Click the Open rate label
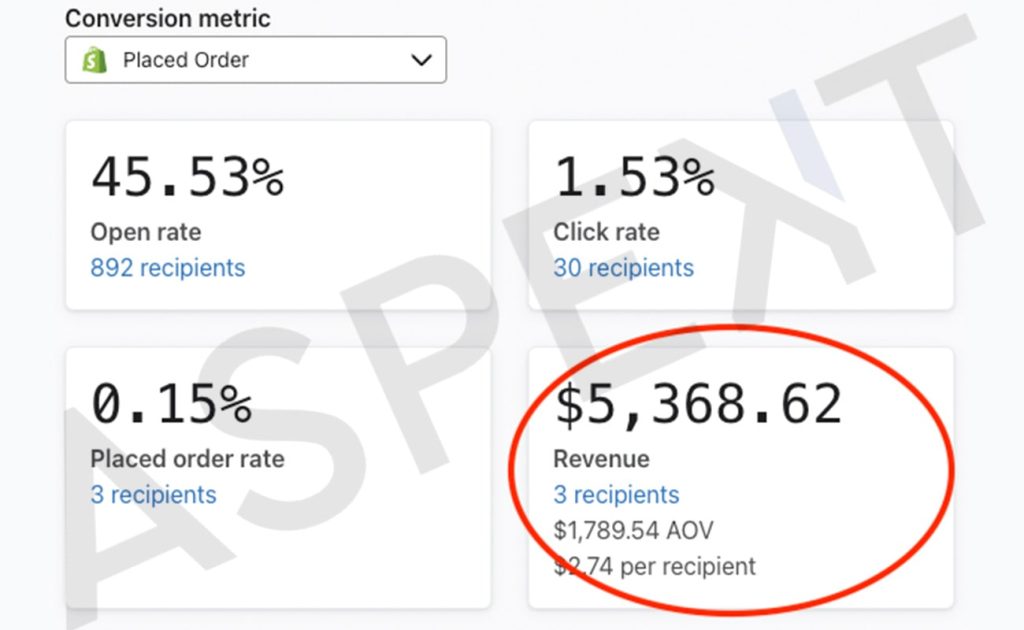Viewport: 1024px width, 630px height. click(x=146, y=232)
